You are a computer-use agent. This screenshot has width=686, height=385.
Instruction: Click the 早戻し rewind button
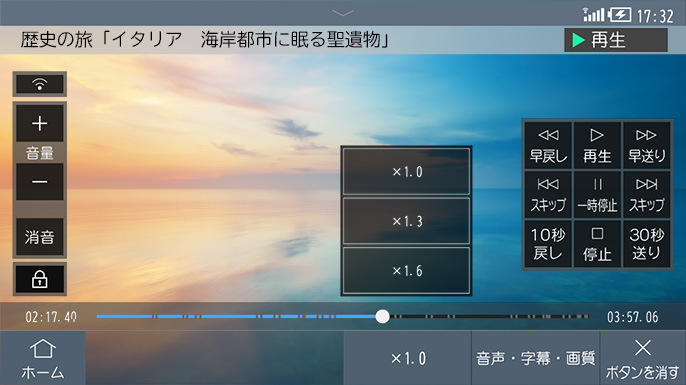[548, 146]
